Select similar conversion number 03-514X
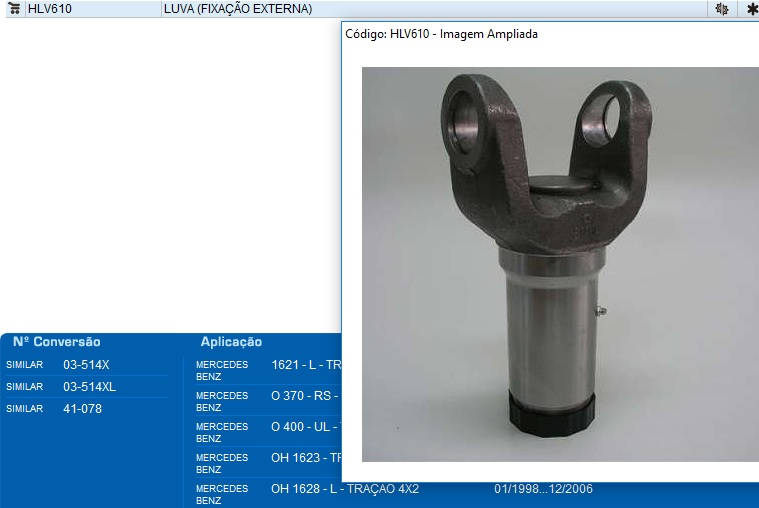Viewport: 759px width, 508px height. tap(86, 365)
